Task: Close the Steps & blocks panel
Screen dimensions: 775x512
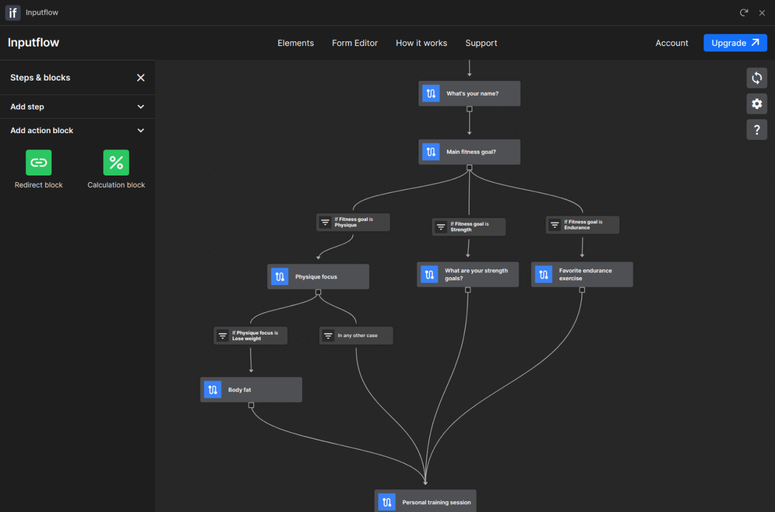Action: tap(141, 78)
